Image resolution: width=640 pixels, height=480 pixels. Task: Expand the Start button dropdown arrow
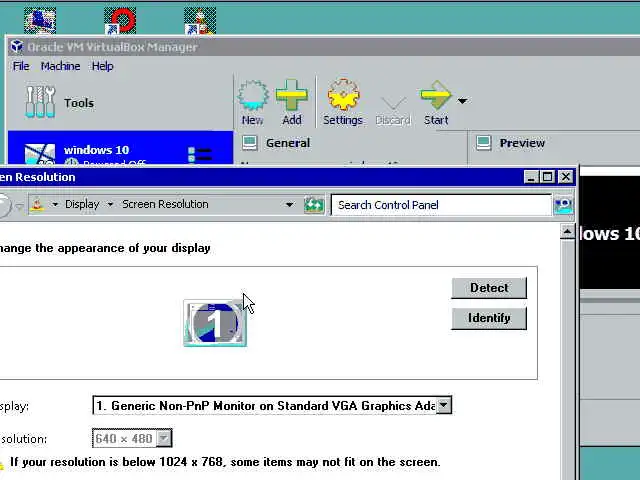[462, 100]
